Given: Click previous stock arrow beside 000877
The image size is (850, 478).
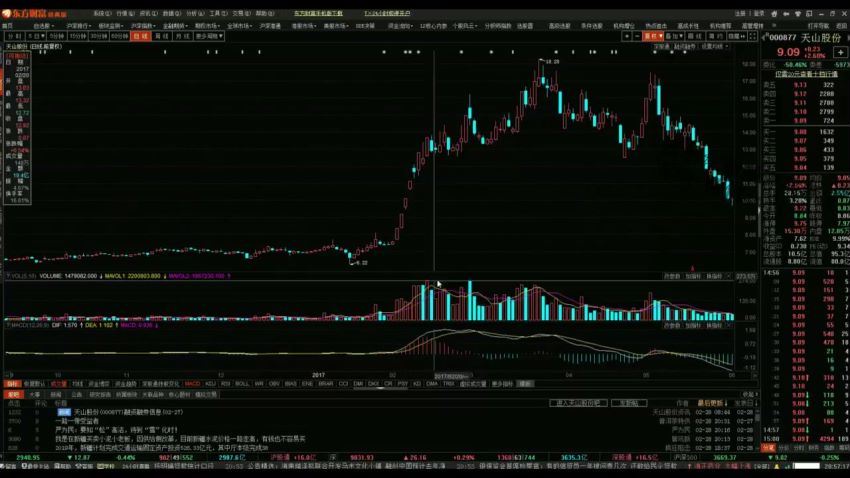Looking at the screenshot, I should pyautogui.click(x=765, y=38).
